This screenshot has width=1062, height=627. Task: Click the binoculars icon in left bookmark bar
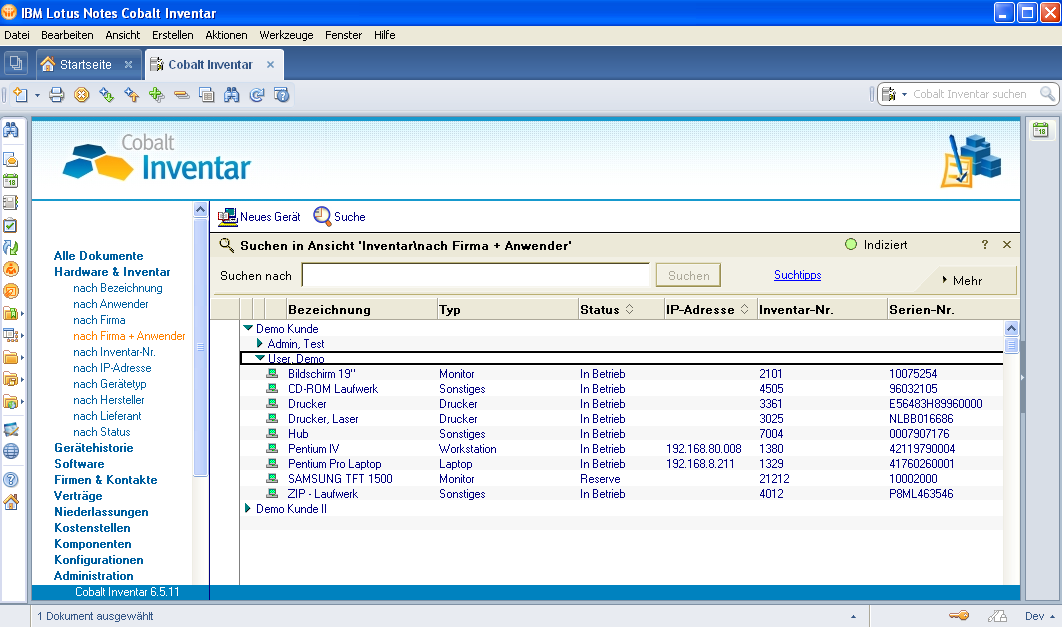tap(11, 130)
